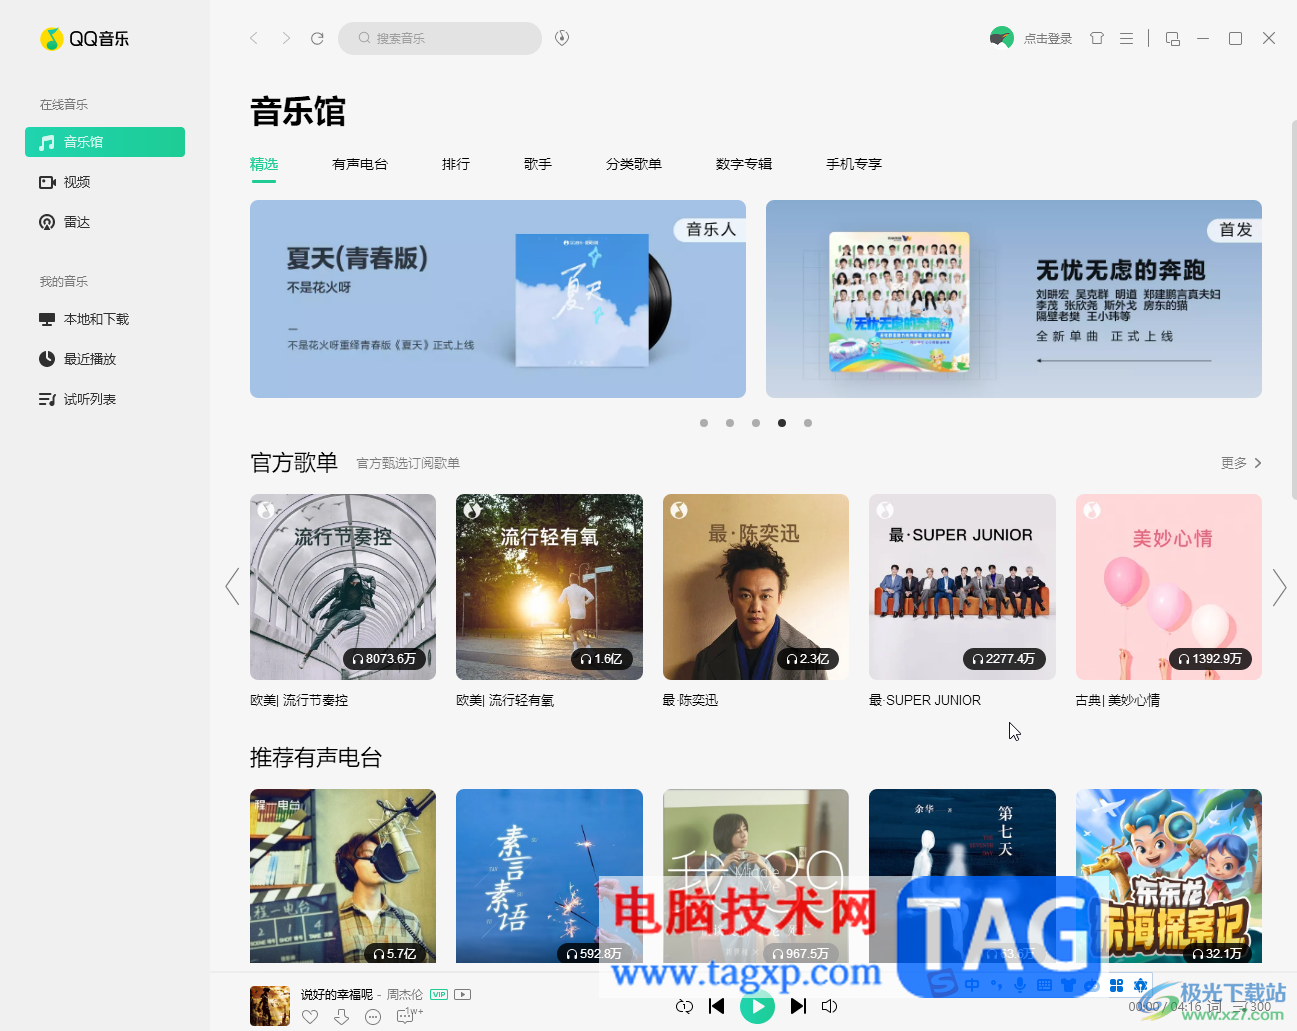Select the 有声电台 tab
This screenshot has height=1031, width=1297.
coord(360,164)
